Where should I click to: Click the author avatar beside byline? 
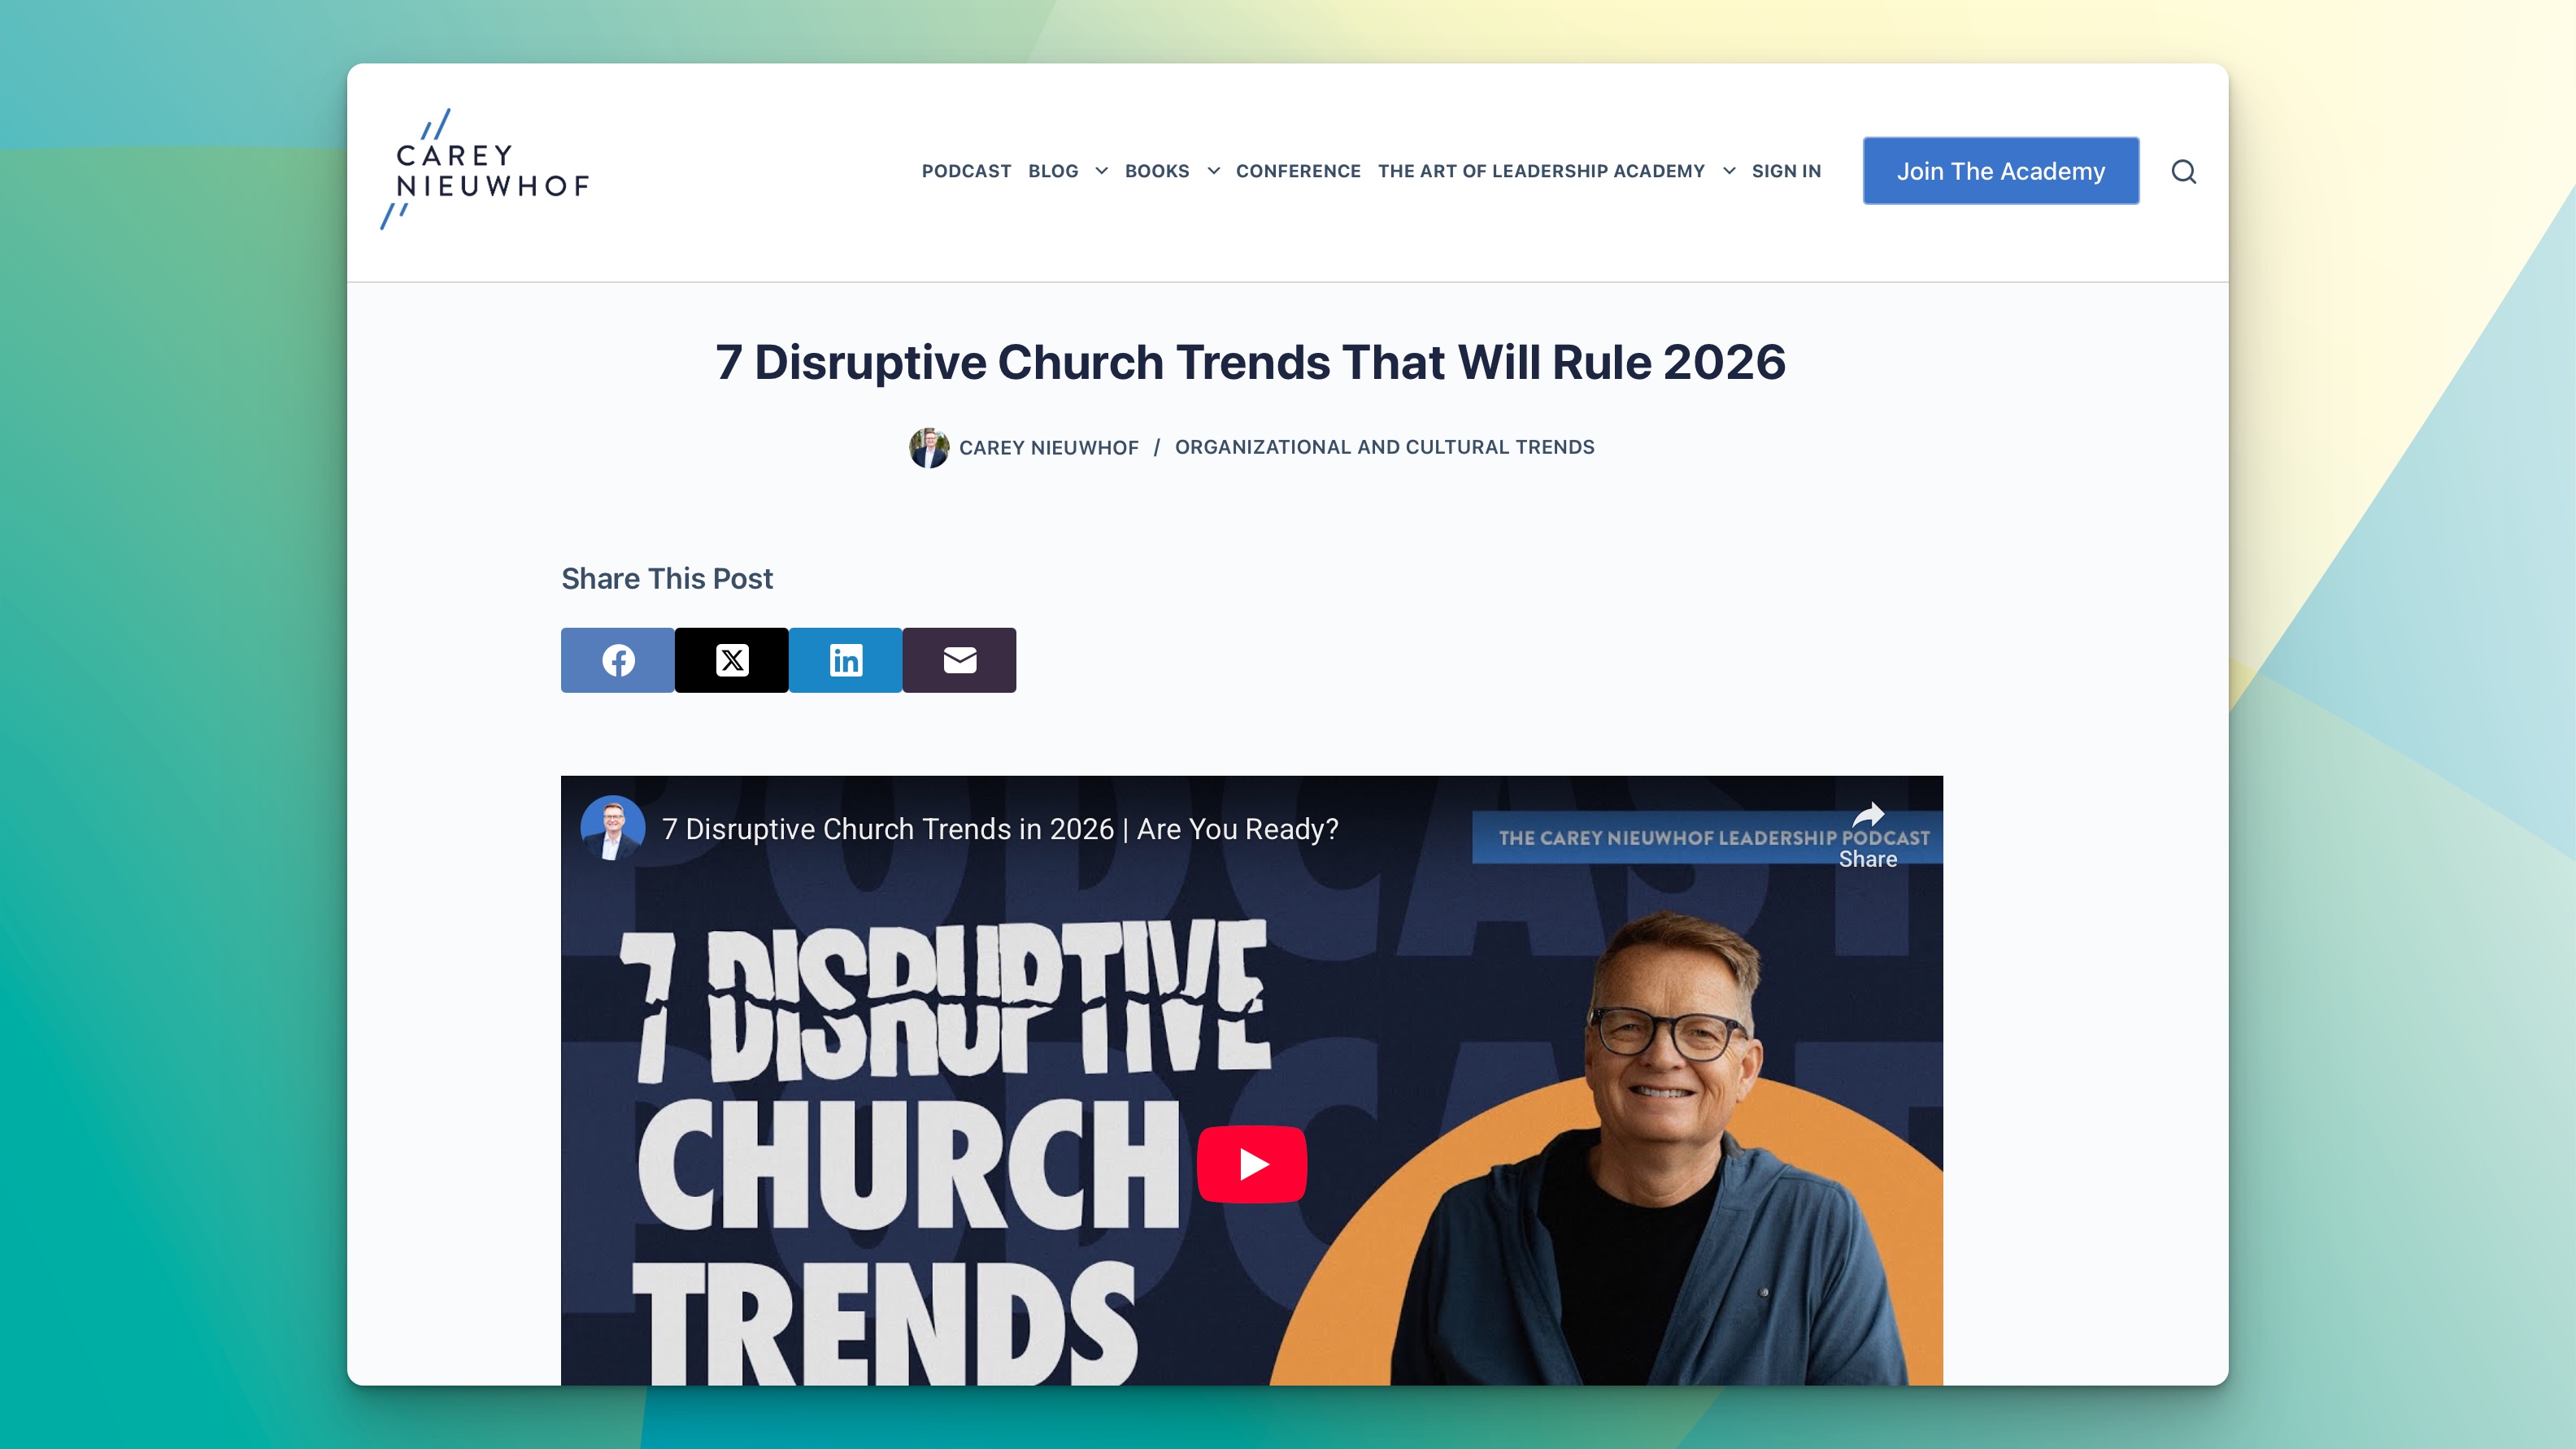pyautogui.click(x=928, y=447)
